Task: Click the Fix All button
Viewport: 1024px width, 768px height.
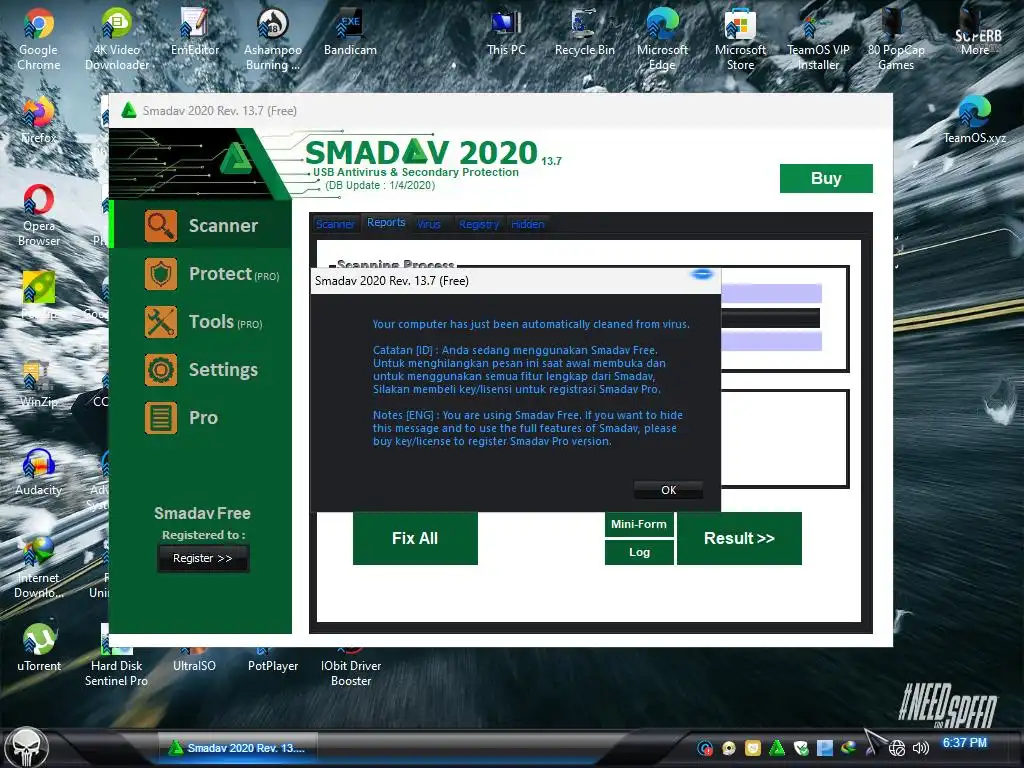Action: pyautogui.click(x=415, y=538)
